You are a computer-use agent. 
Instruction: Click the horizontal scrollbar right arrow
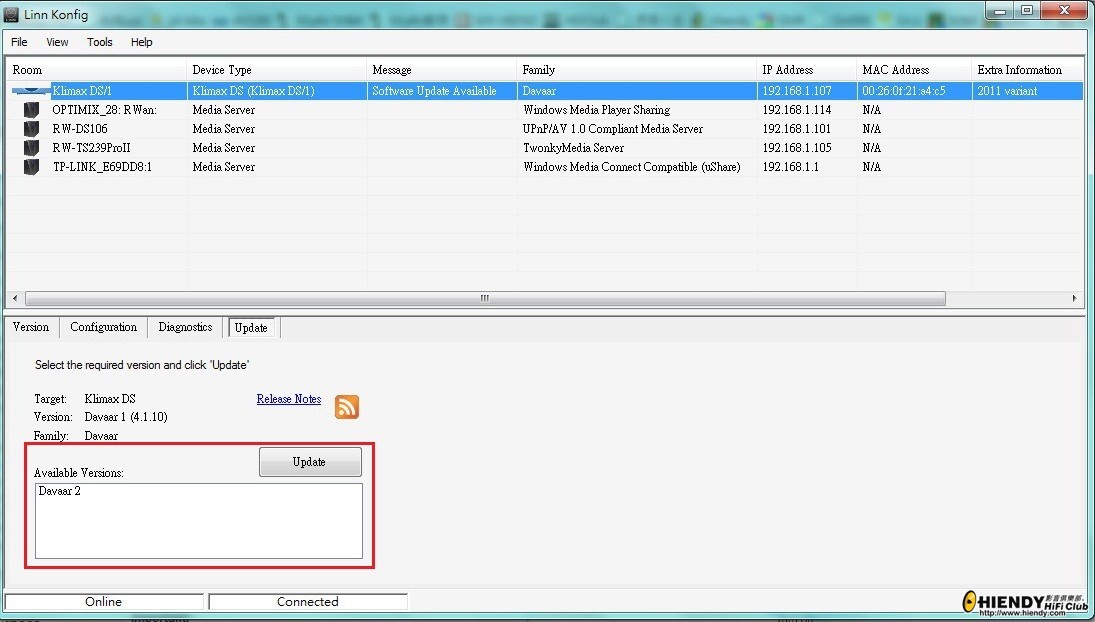(x=1075, y=298)
